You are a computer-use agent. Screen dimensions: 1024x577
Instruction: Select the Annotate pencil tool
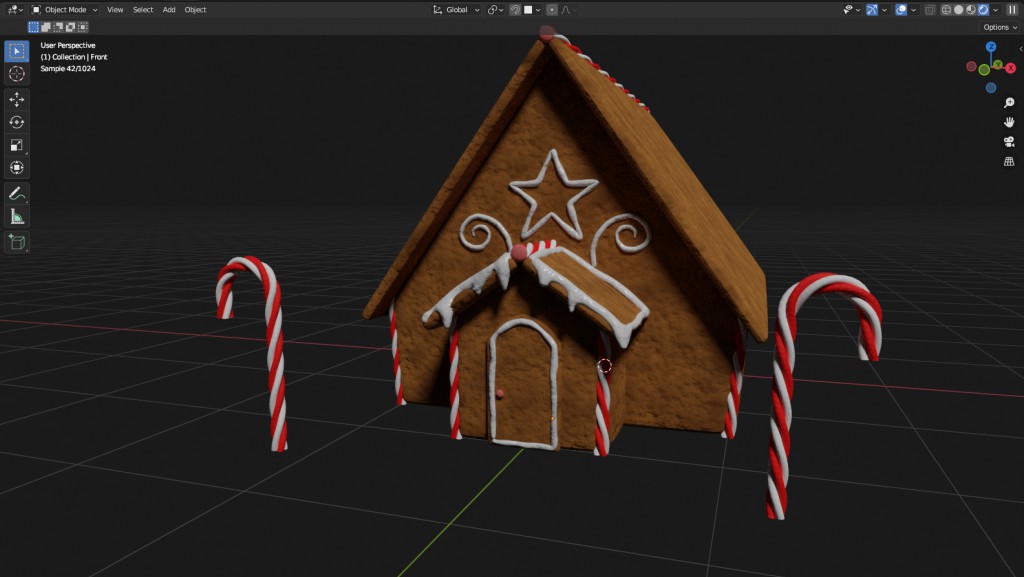click(x=17, y=192)
